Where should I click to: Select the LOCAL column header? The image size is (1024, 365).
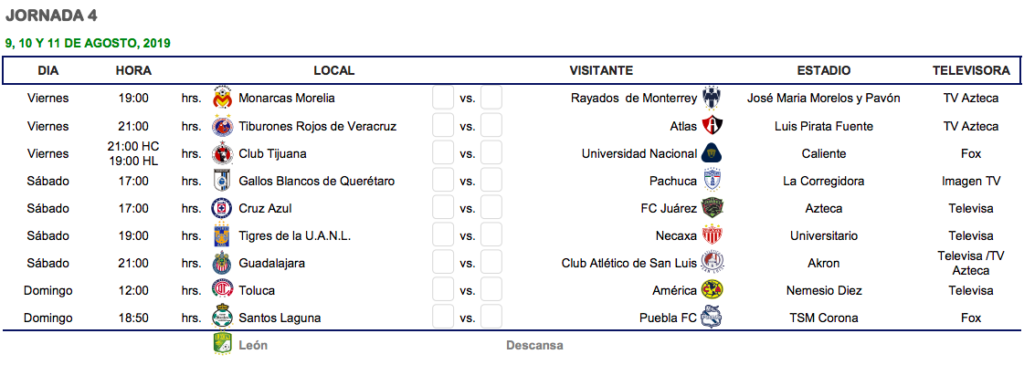coord(334,71)
